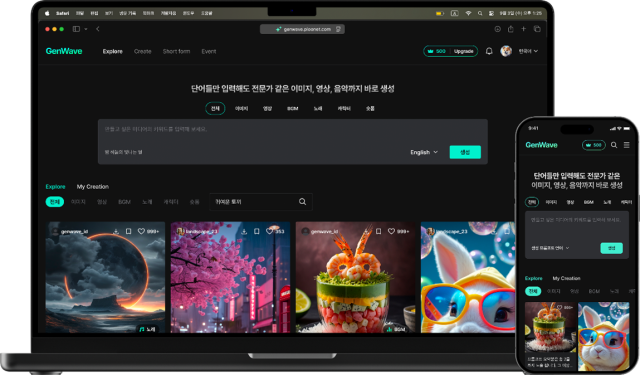Expand the prompt language dropdown on the phone
The image size is (640, 375).
click(550, 248)
